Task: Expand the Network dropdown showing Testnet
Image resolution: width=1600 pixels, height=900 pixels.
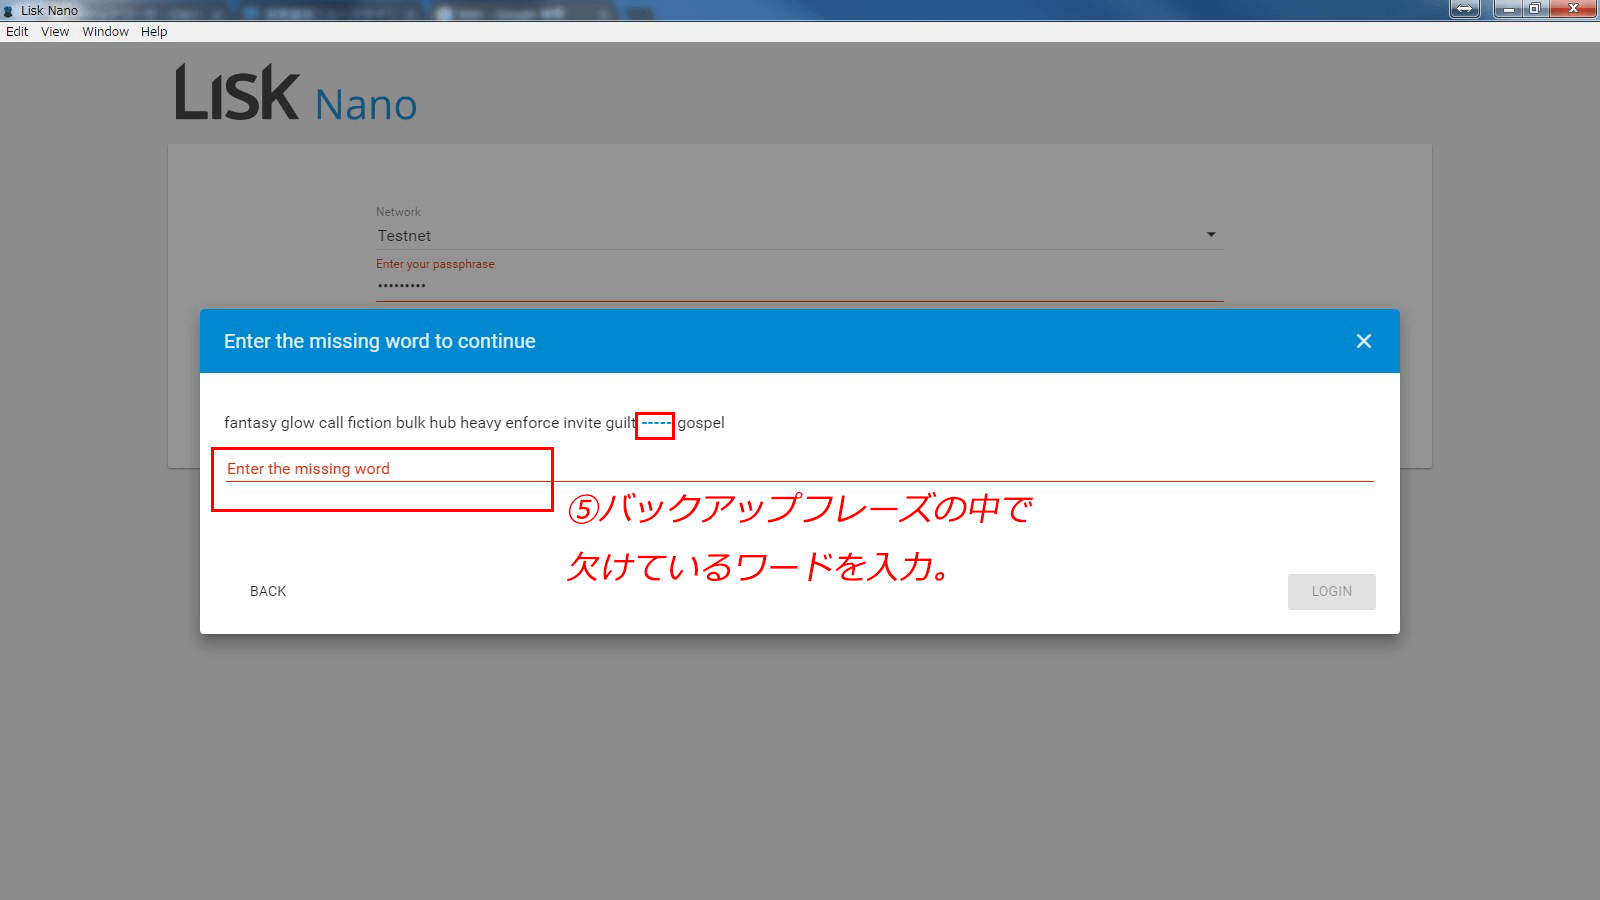Action: [799, 235]
